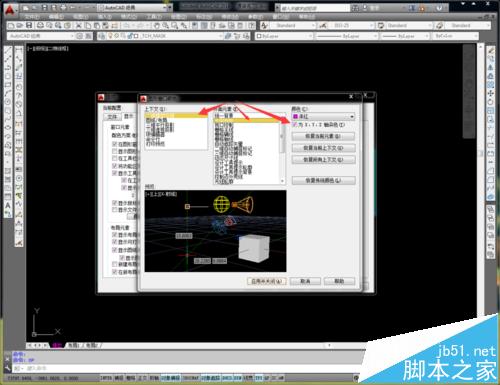The height and width of the screenshot is (385, 500).
Task: Open the 编辑 Edit menu
Action: [x=56, y=17]
